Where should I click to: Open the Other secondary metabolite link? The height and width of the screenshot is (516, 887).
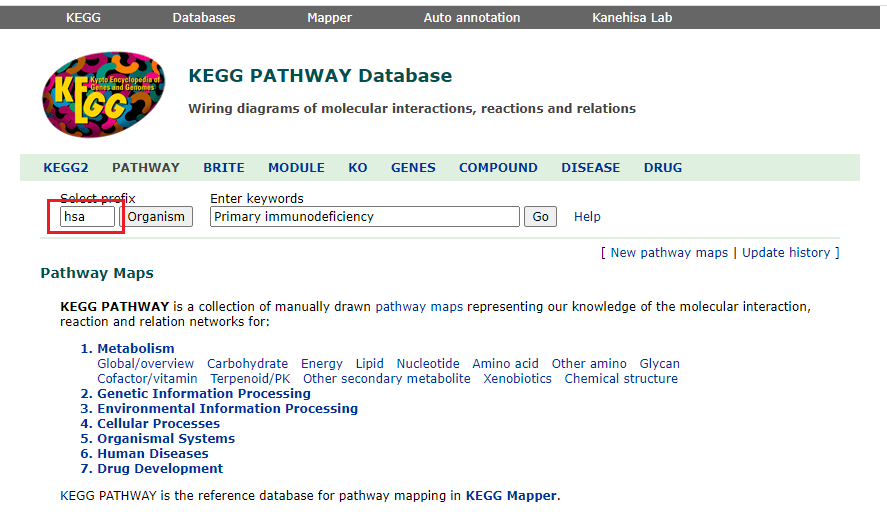[x=386, y=379]
